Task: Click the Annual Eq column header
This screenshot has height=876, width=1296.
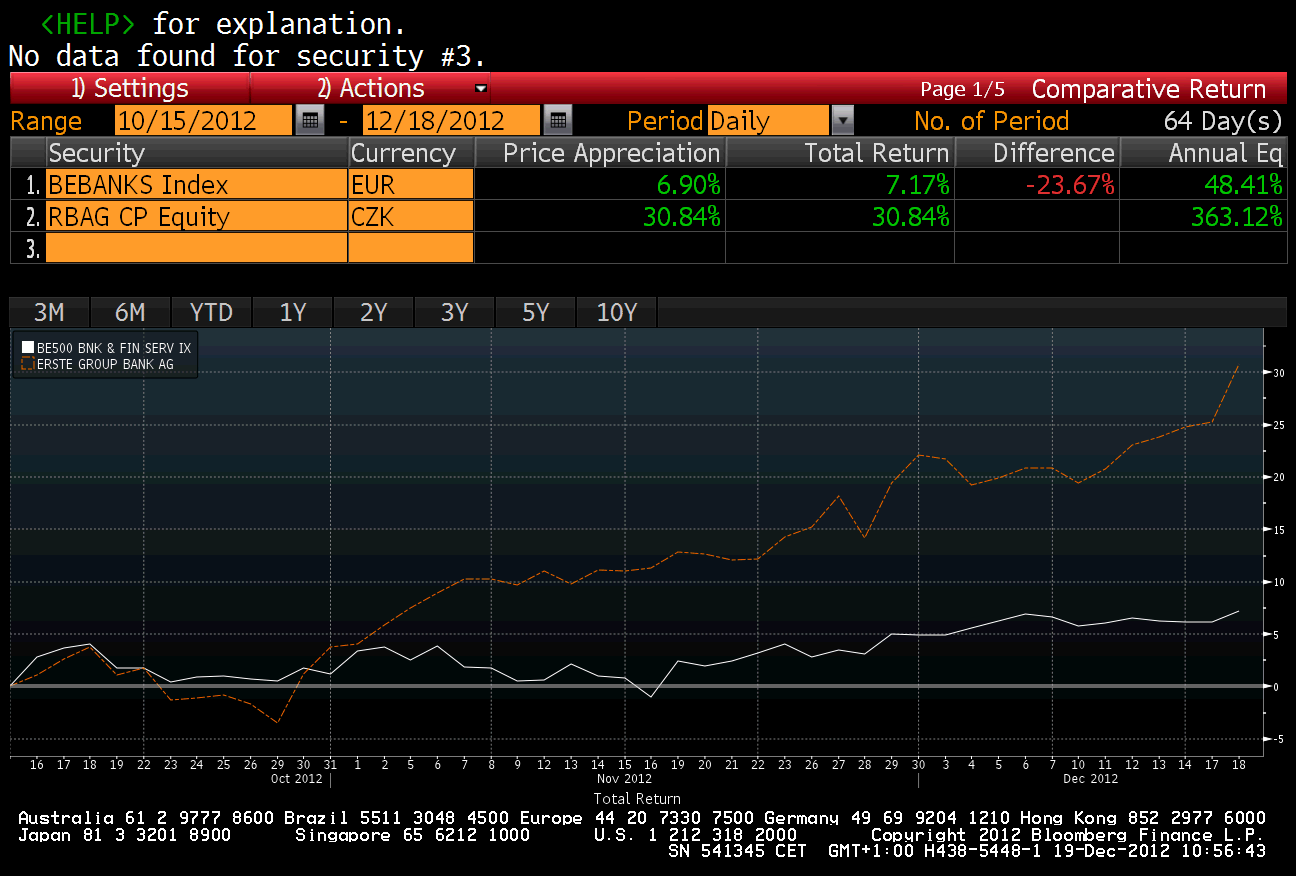Action: tap(1204, 153)
